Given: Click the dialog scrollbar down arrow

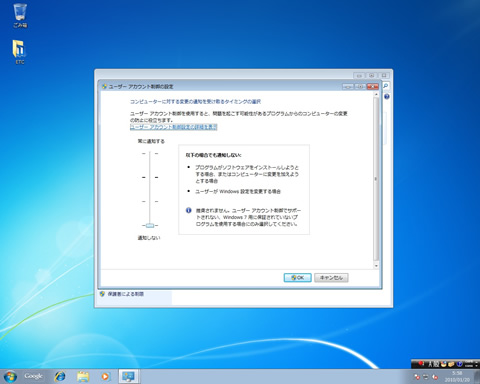Looking at the screenshot, I should tap(376, 266).
